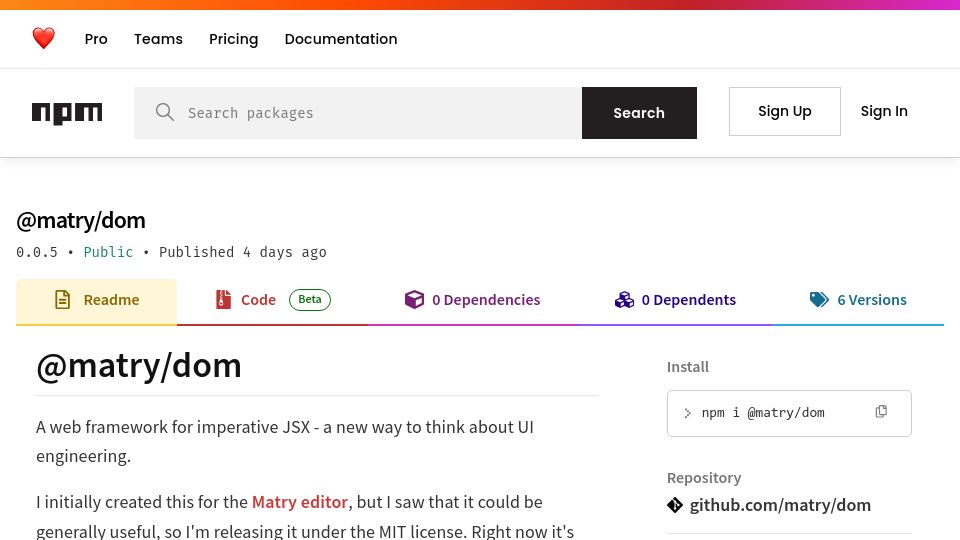This screenshot has width=960, height=540.
Task: Click the Install section label
Action: pos(688,367)
